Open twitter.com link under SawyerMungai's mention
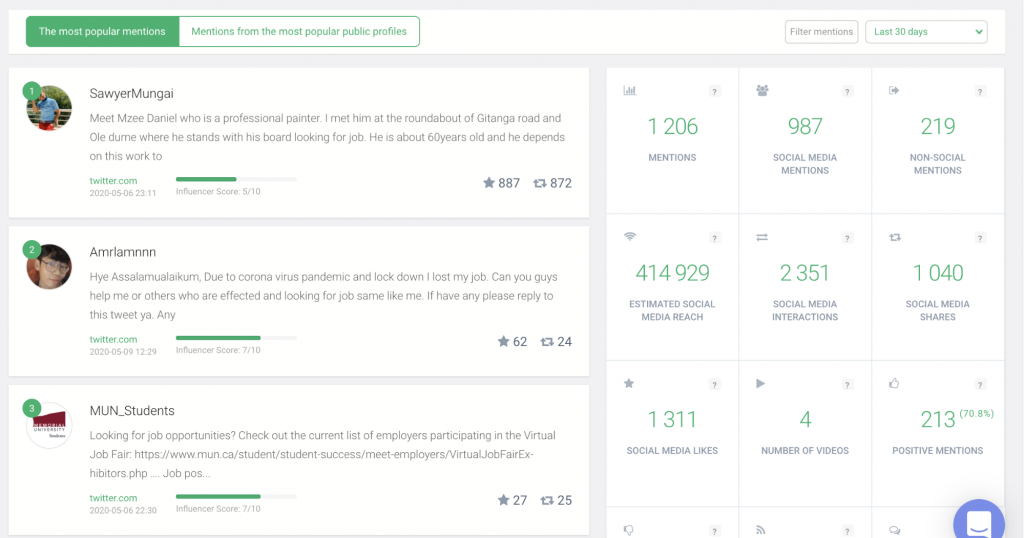Screen dimensions: 1024x538 (x=113, y=181)
